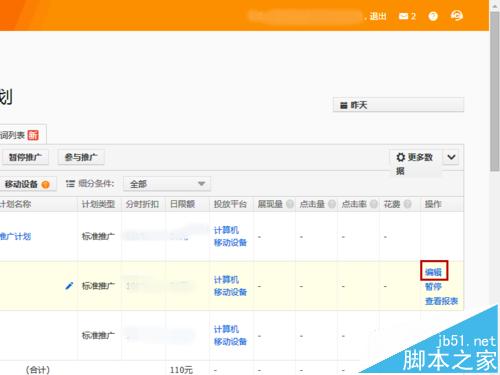Expand the chevron next to 更多数据

tap(451, 157)
